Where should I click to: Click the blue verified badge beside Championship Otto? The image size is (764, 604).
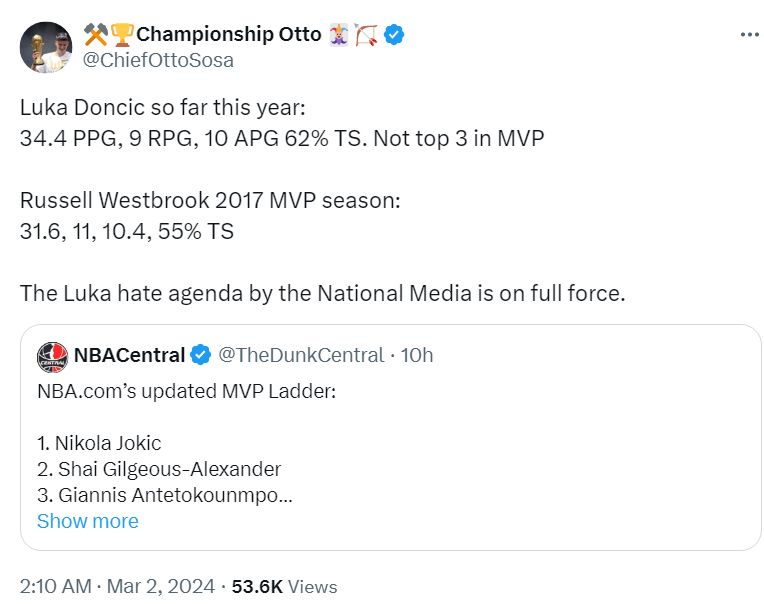[395, 35]
